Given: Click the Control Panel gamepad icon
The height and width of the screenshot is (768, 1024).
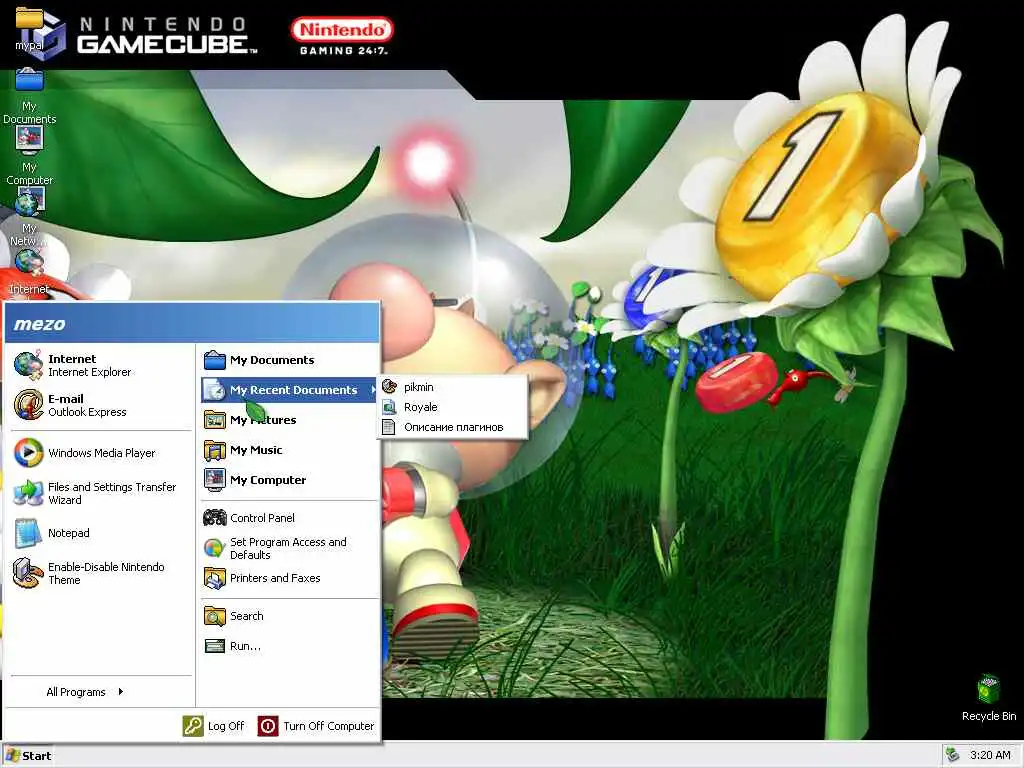Looking at the screenshot, I should click(x=214, y=518).
